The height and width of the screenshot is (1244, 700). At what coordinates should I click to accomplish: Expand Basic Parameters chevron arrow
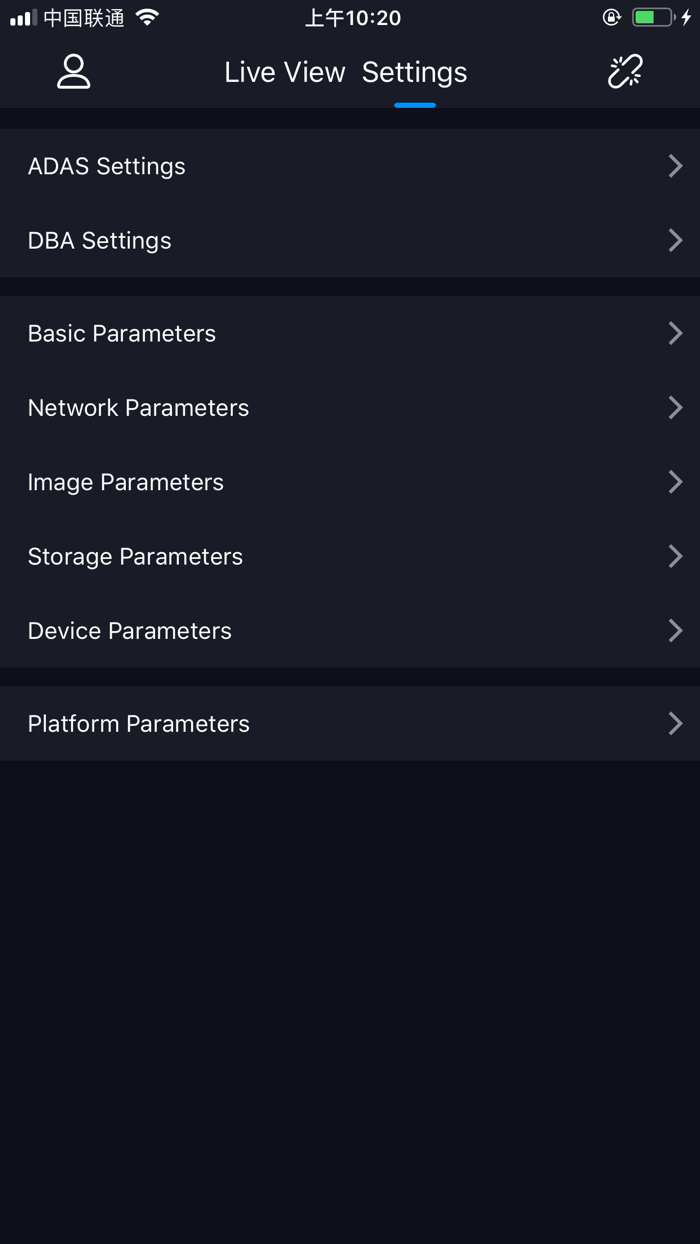coord(676,333)
